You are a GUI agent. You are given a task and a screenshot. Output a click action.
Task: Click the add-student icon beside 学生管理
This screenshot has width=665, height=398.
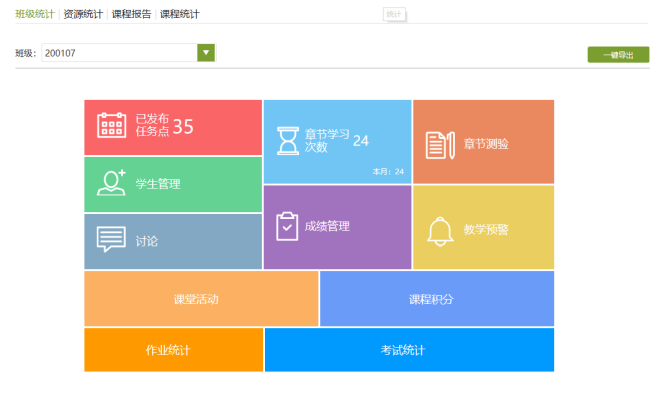click(112, 182)
